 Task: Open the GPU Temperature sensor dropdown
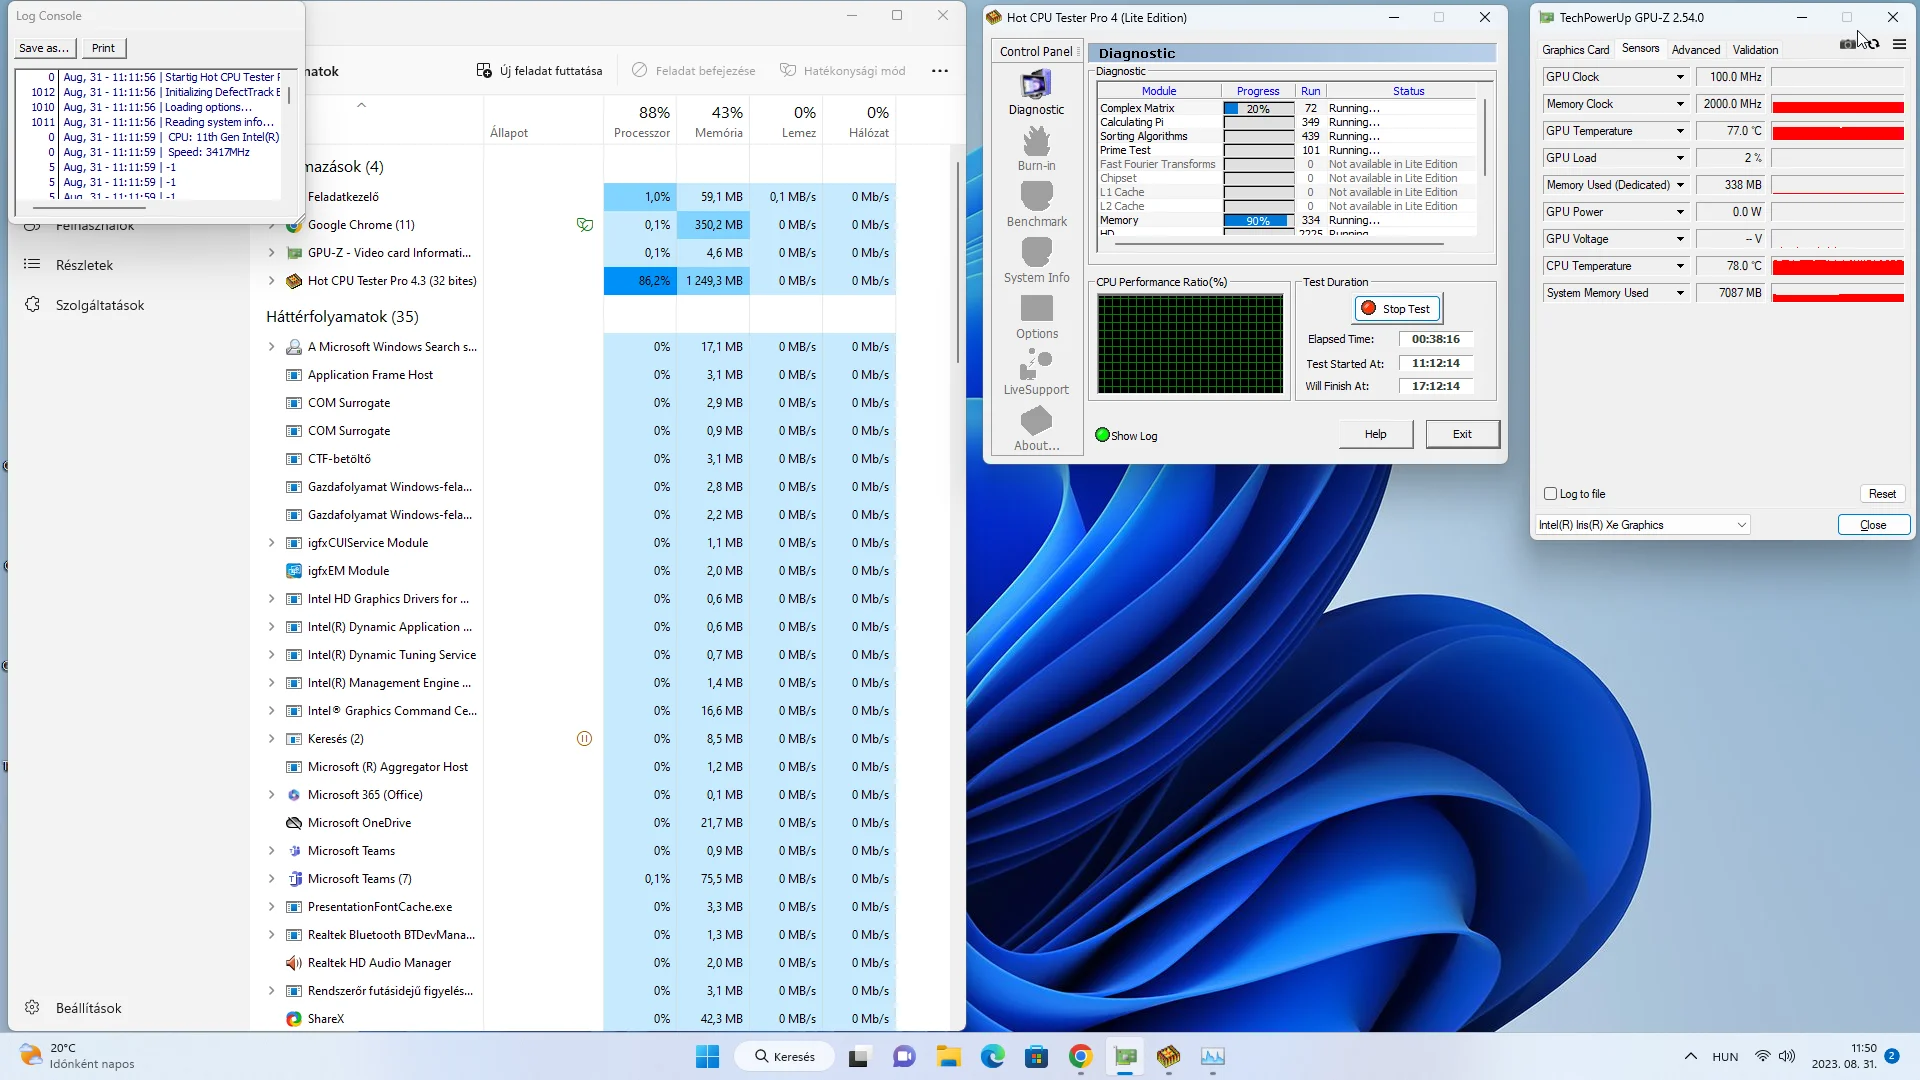click(x=1680, y=131)
